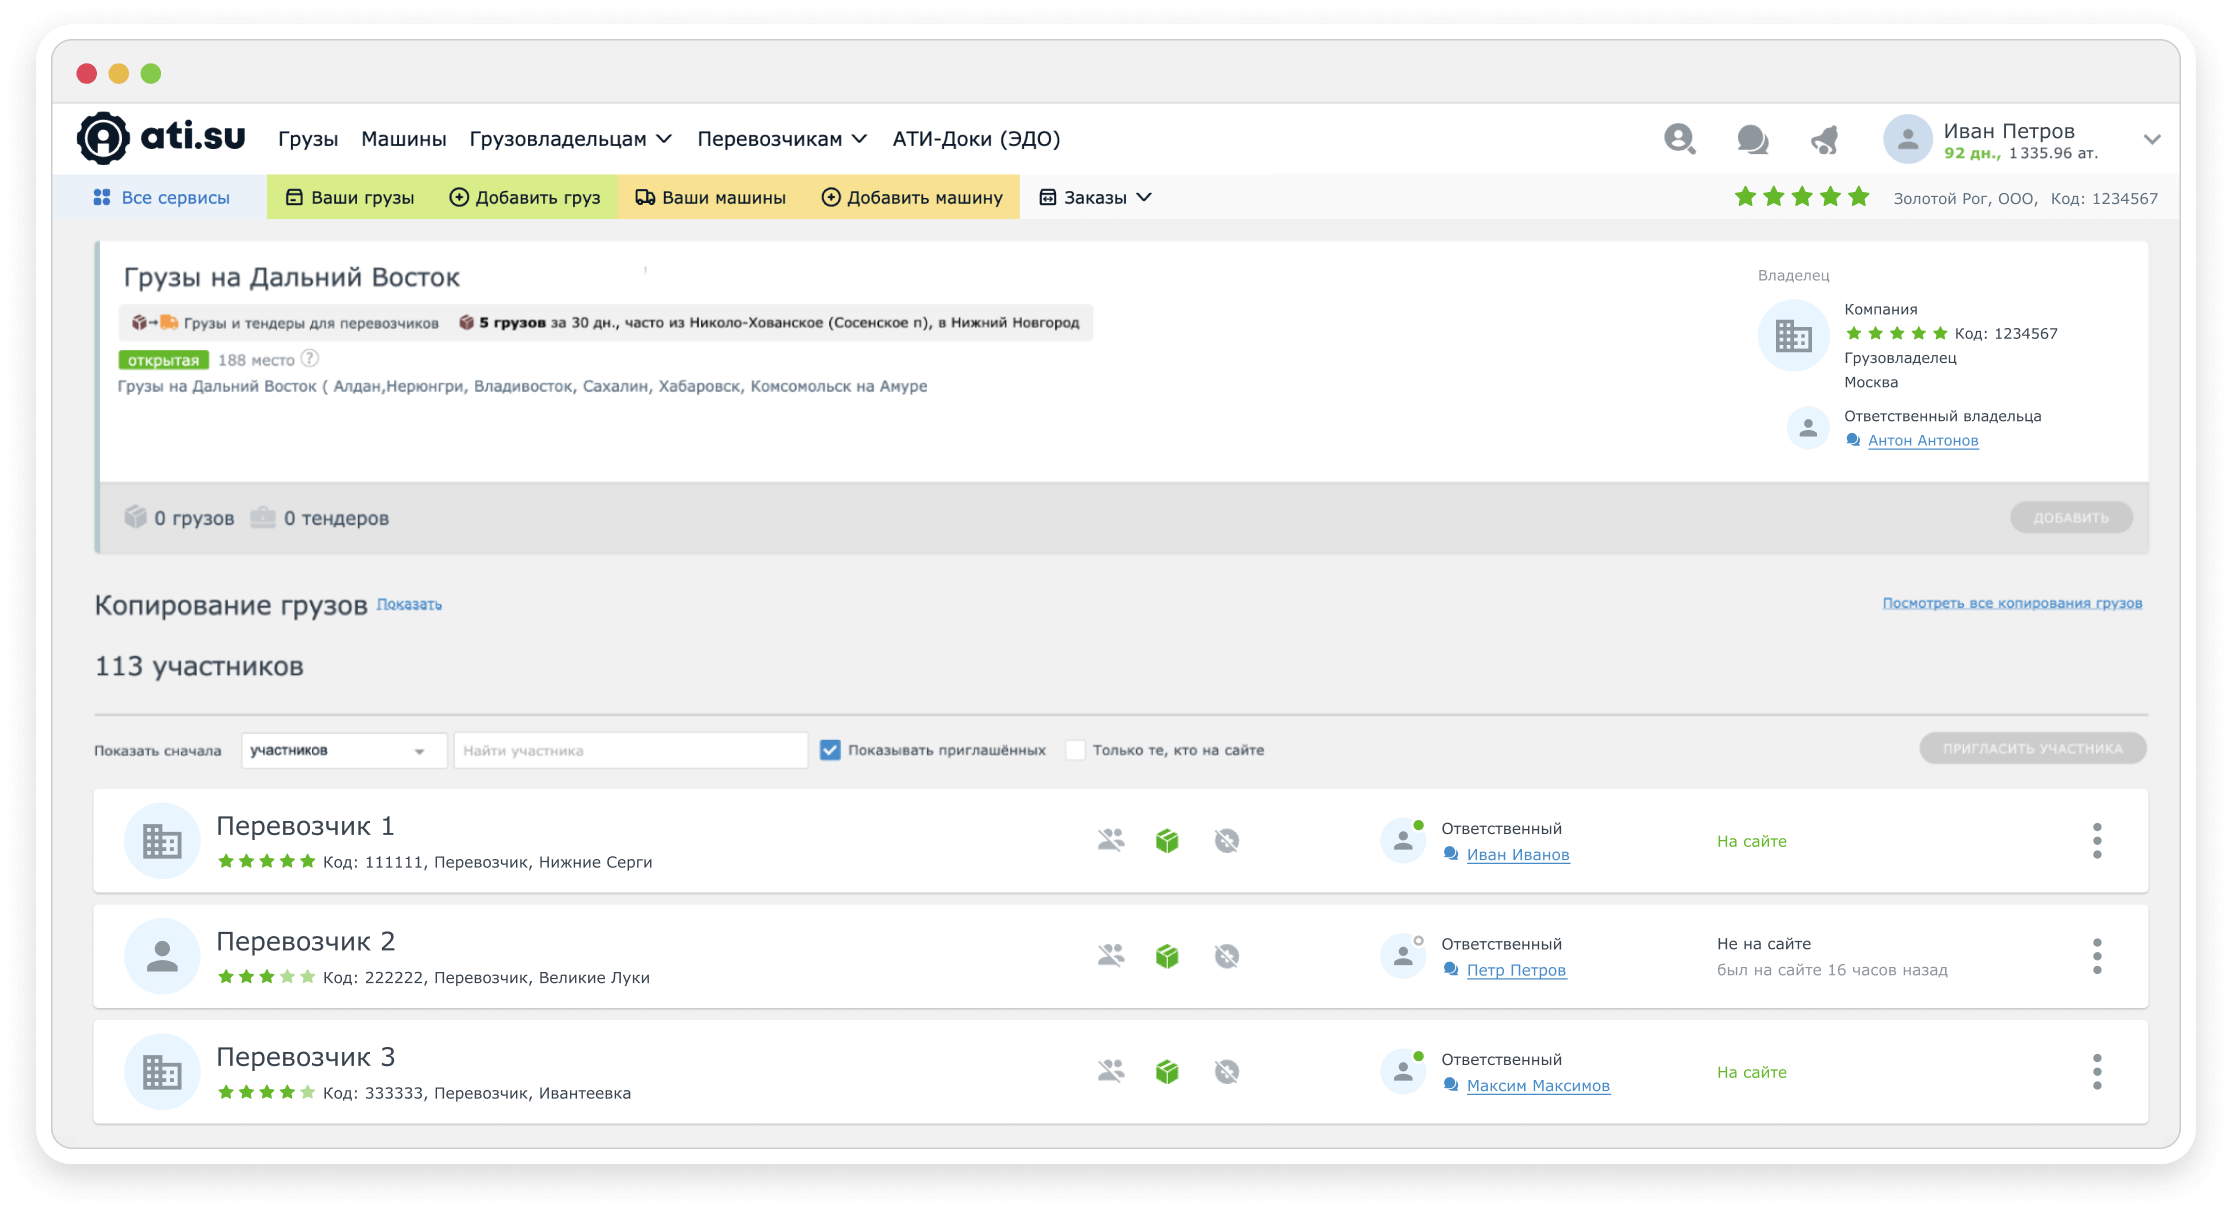Open the Перевозчик 1 title
This screenshot has height=1213, width=2233.
tap(305, 826)
